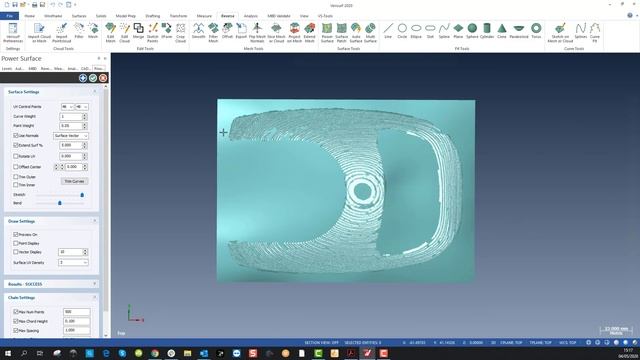The image size is (640, 360).
Task: Open the first UV Control Points dropdown
Action: (x=67, y=107)
